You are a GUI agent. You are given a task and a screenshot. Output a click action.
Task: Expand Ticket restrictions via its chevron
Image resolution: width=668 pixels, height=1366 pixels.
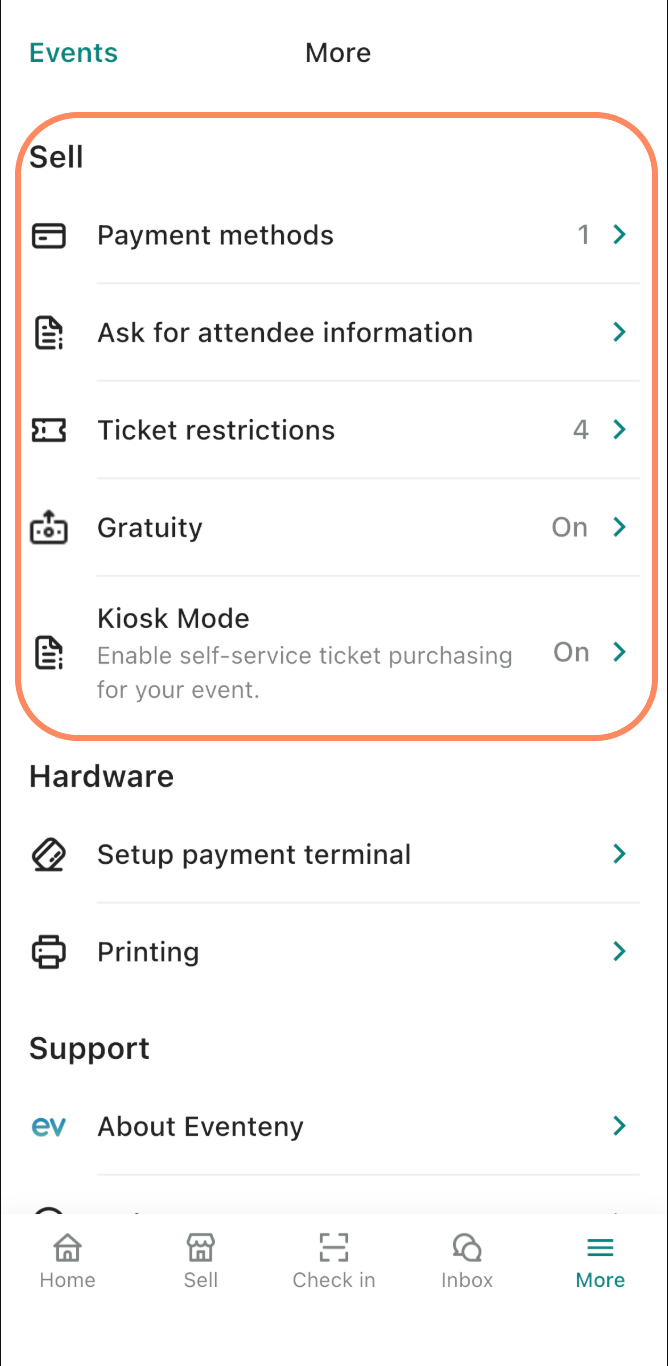(620, 430)
